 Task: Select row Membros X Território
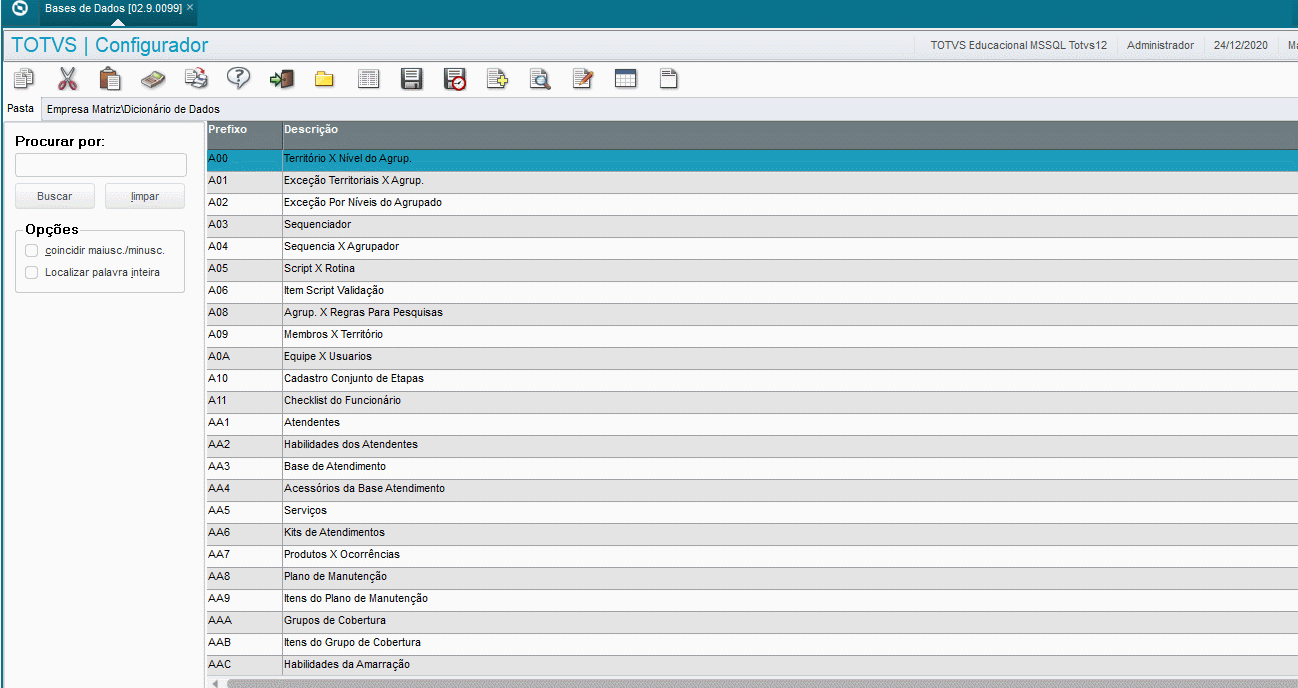pyautogui.click(x=752, y=335)
